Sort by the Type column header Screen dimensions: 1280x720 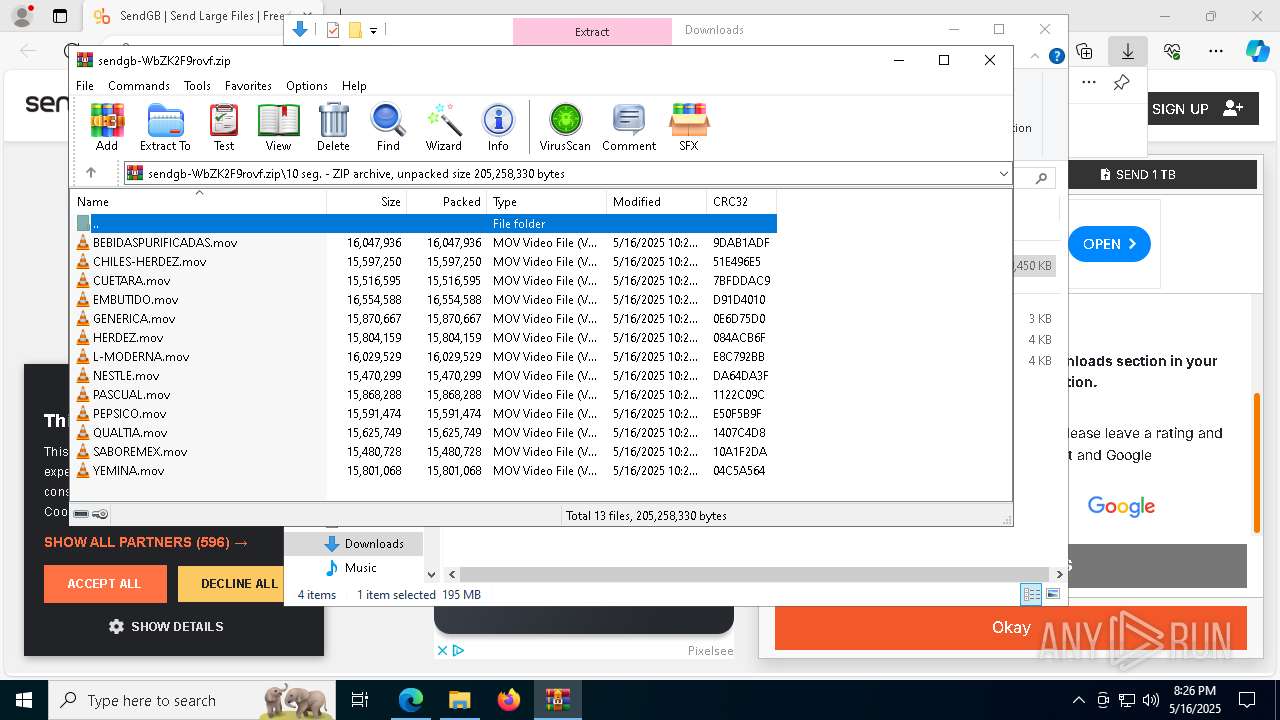[x=546, y=201]
